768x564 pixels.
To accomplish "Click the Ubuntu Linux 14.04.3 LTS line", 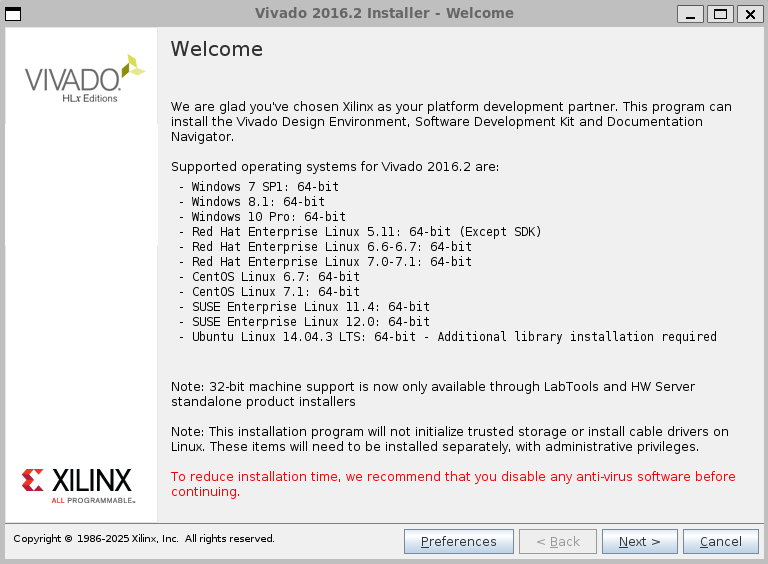I will [x=454, y=337].
